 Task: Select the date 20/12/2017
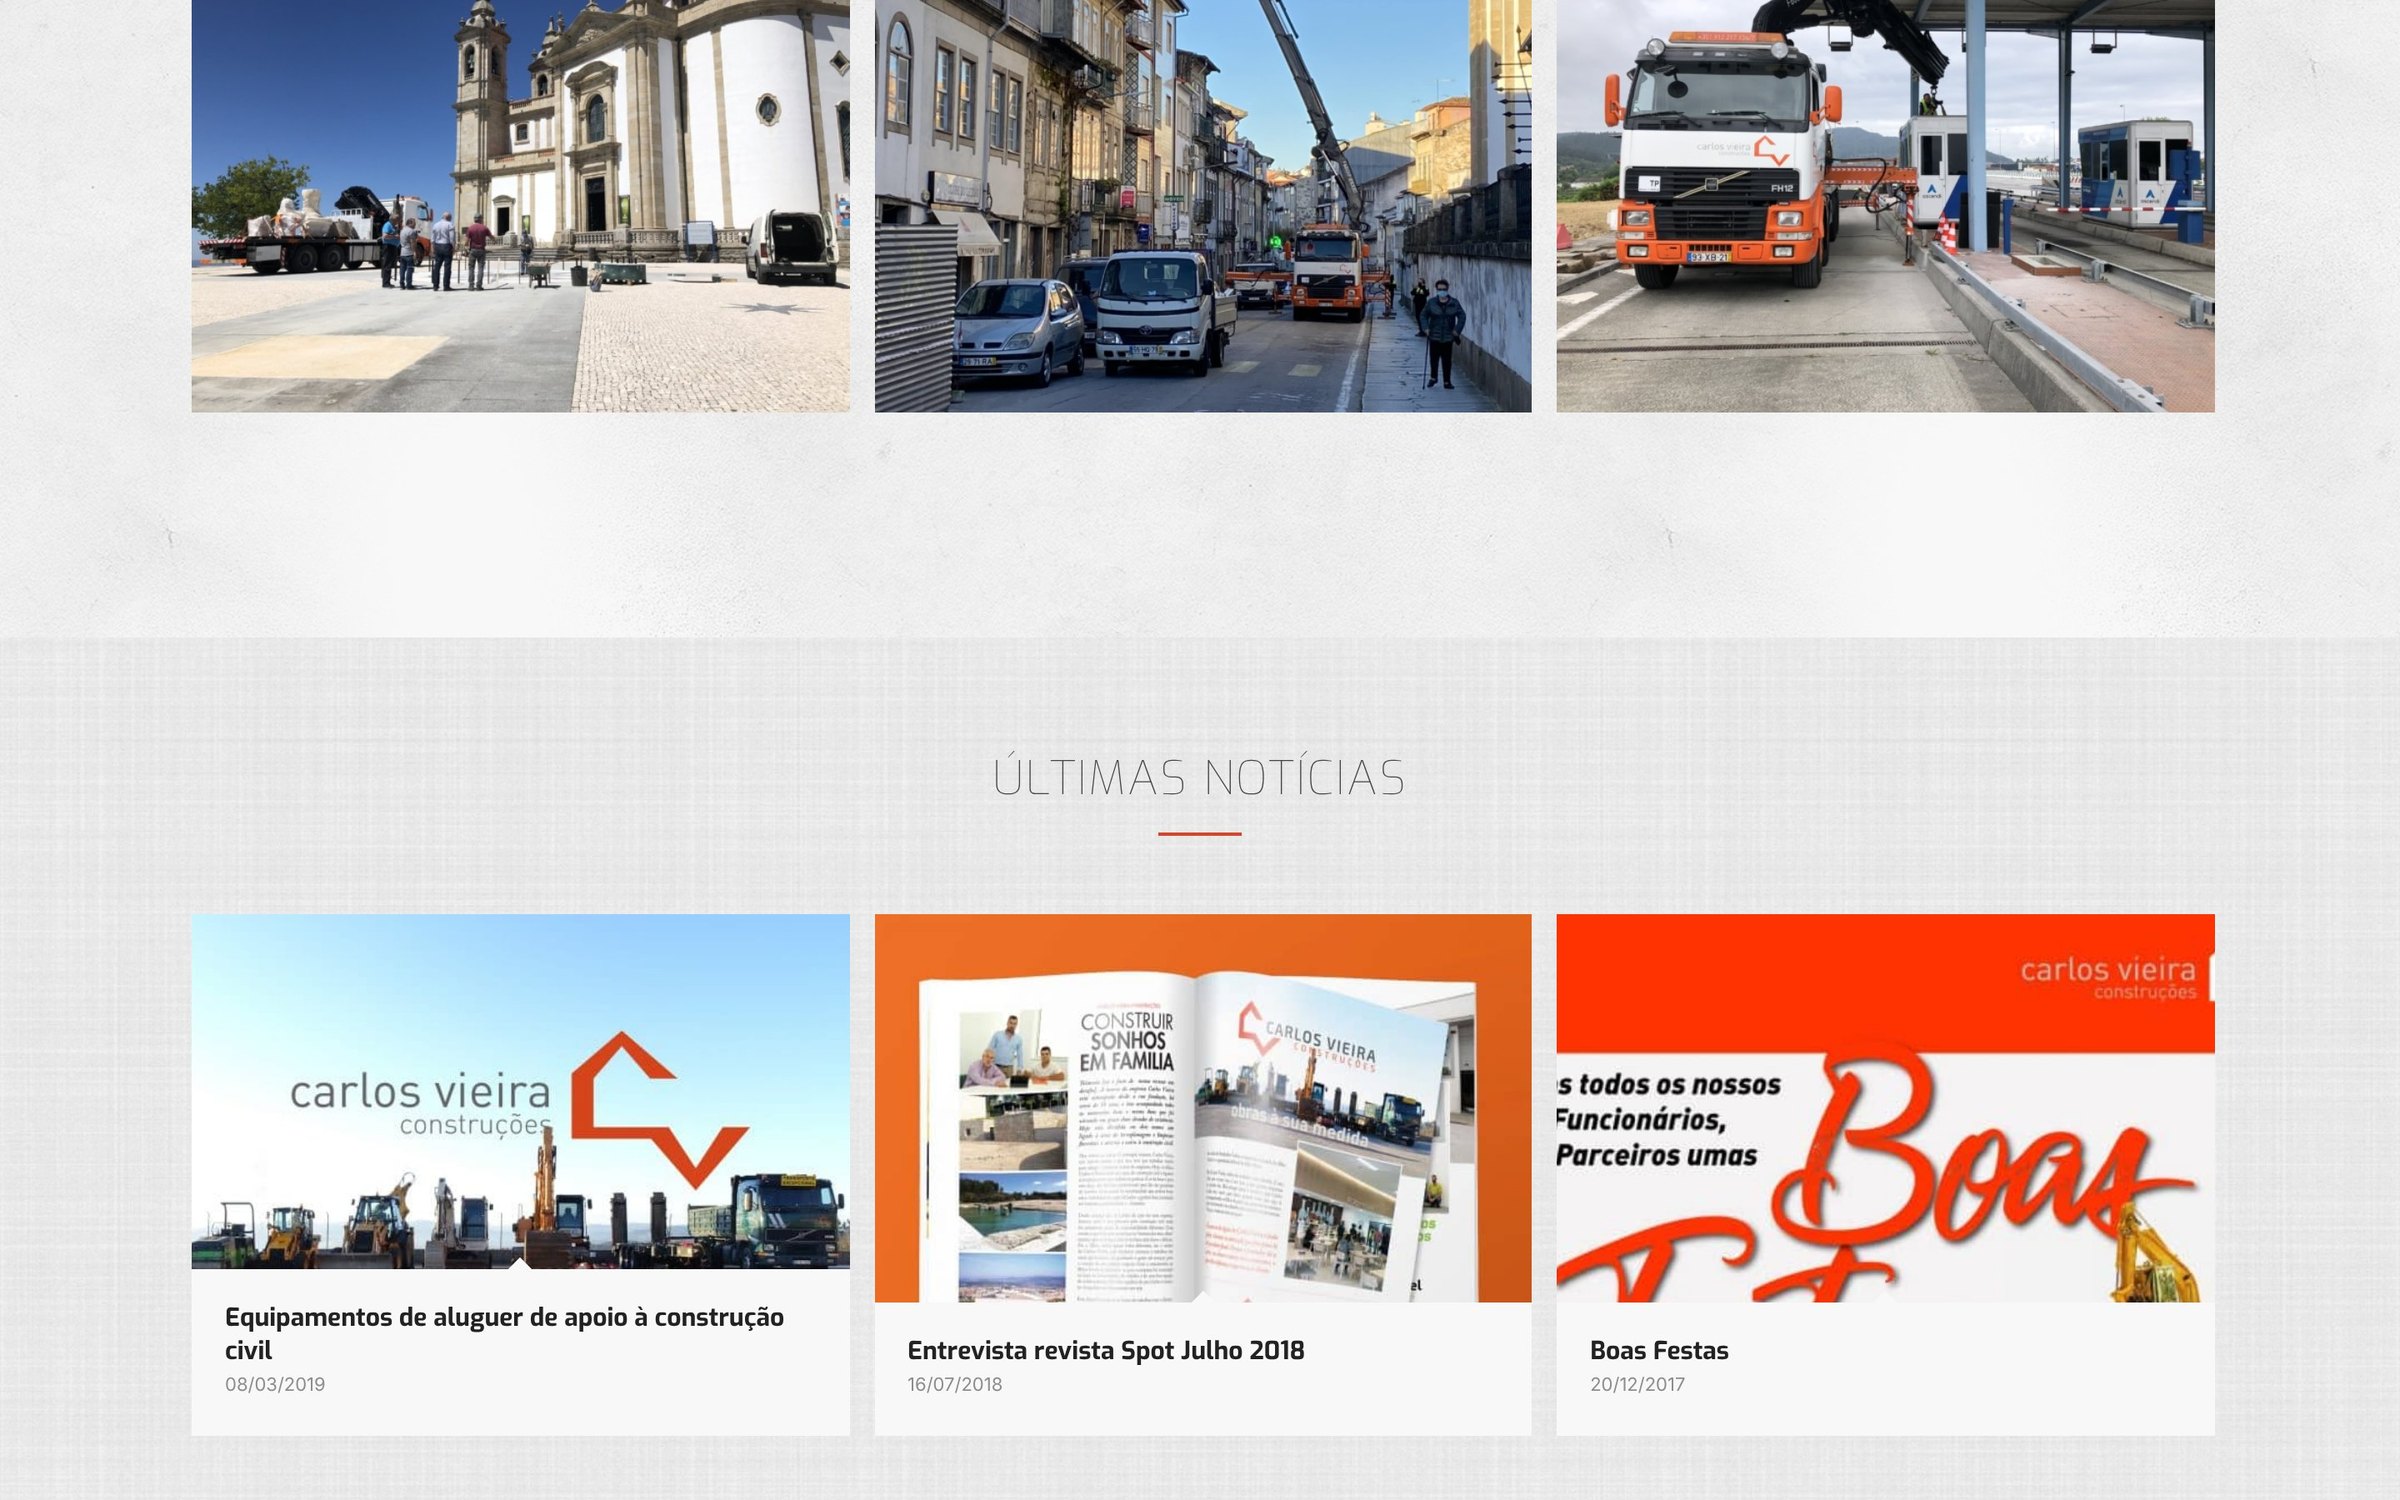(x=1637, y=1384)
